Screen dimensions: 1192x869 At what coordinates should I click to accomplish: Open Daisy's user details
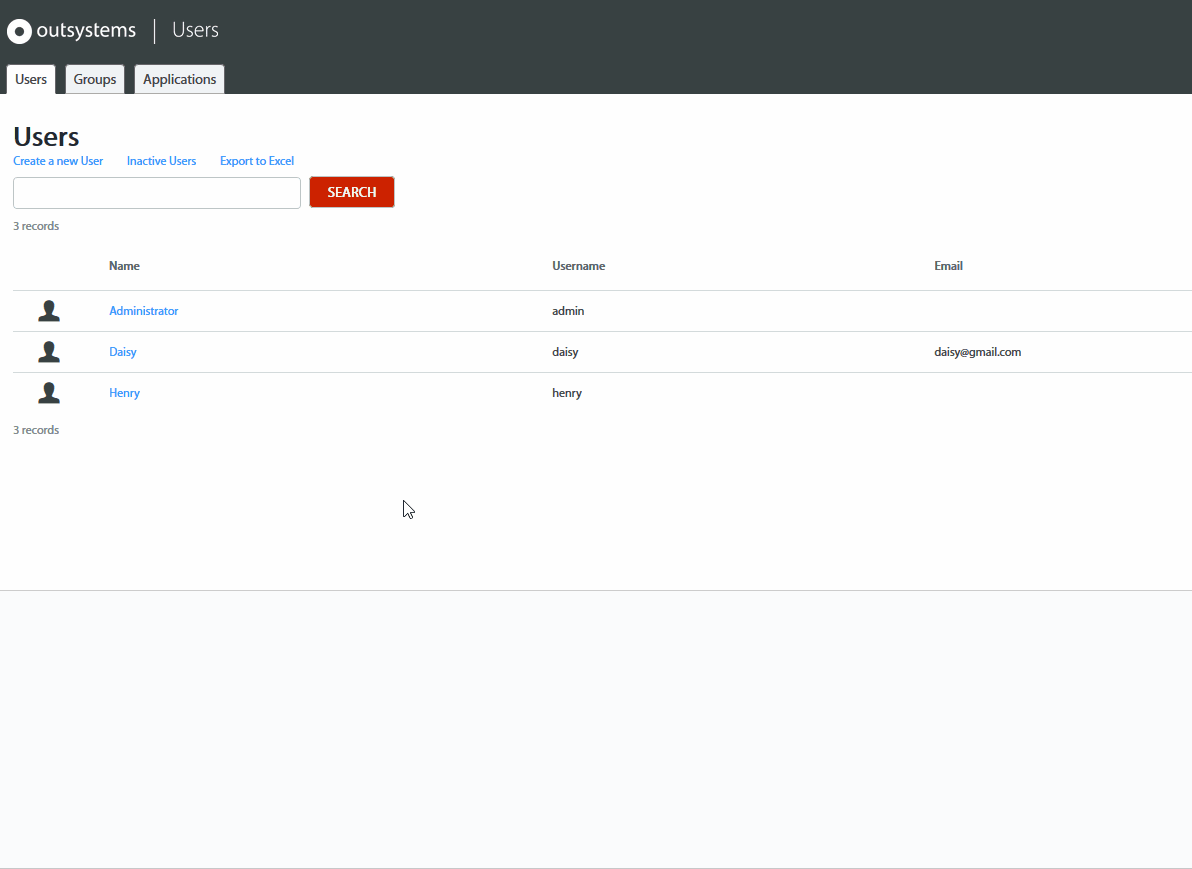point(122,351)
